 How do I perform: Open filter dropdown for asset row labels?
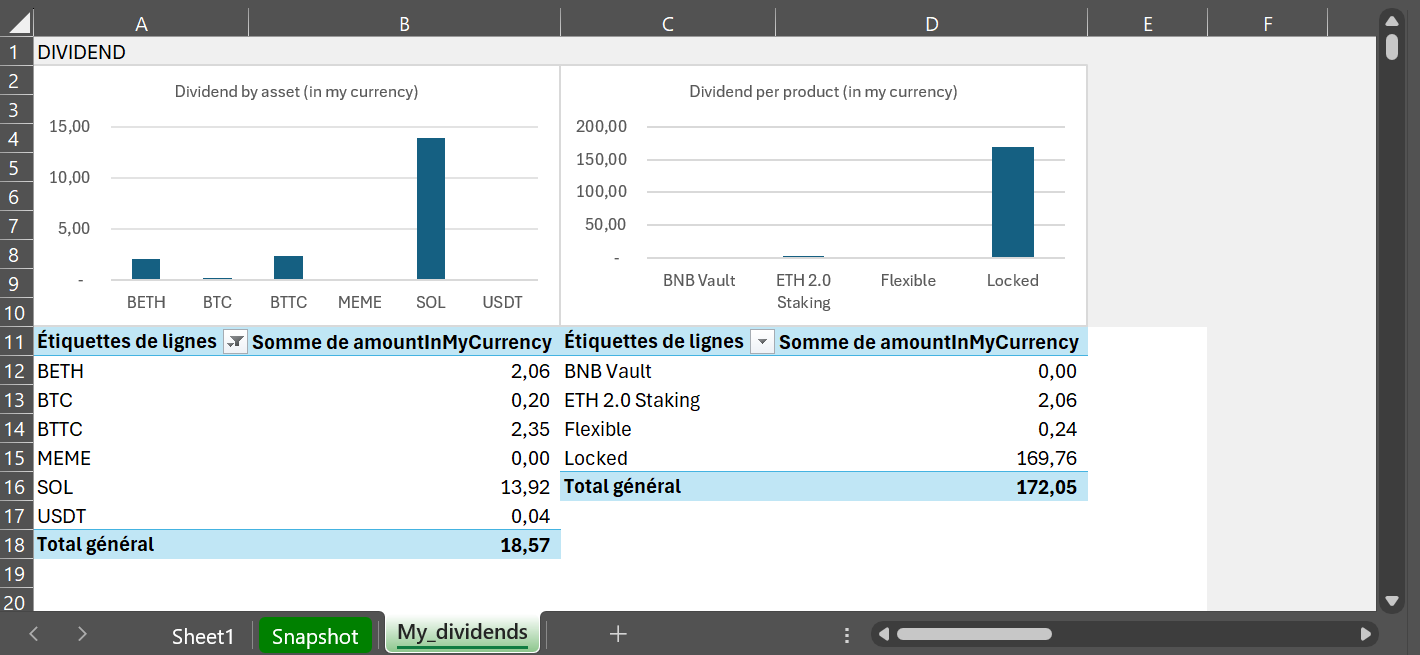(x=235, y=342)
